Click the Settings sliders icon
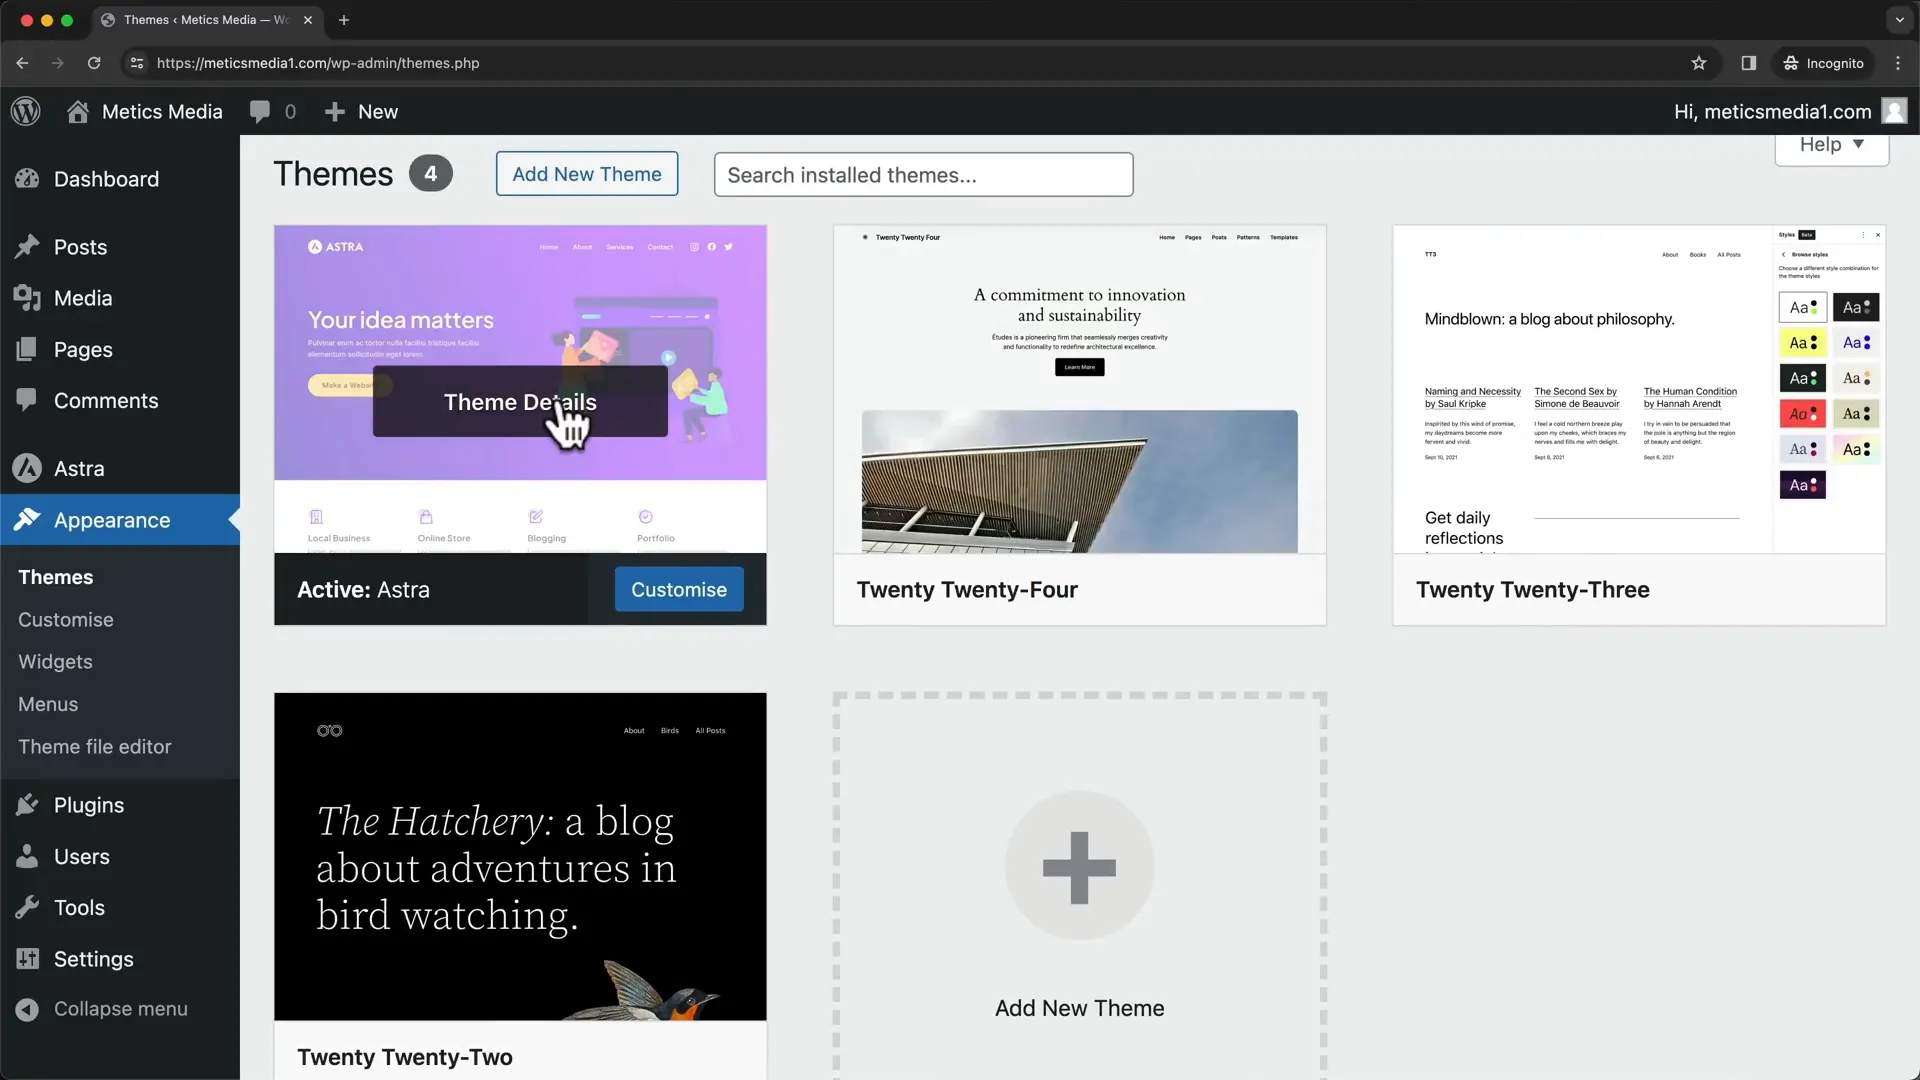1920x1080 pixels. tap(27, 958)
